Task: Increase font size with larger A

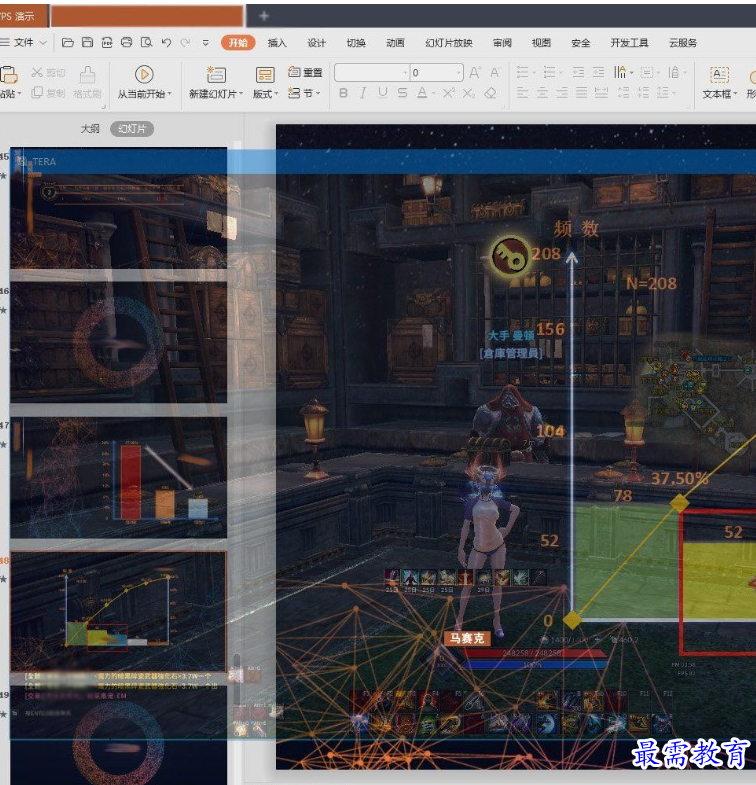Action: pos(475,73)
